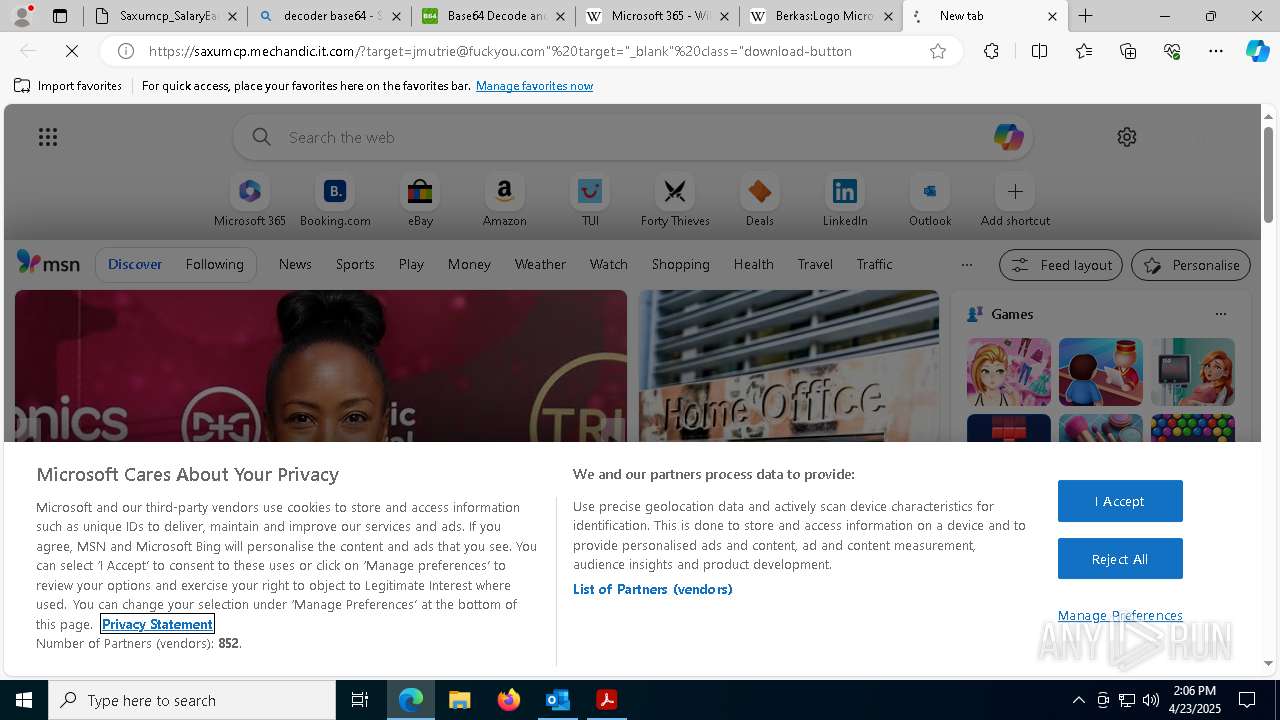View site information icon in address bar
1280x720 pixels.
(126, 51)
